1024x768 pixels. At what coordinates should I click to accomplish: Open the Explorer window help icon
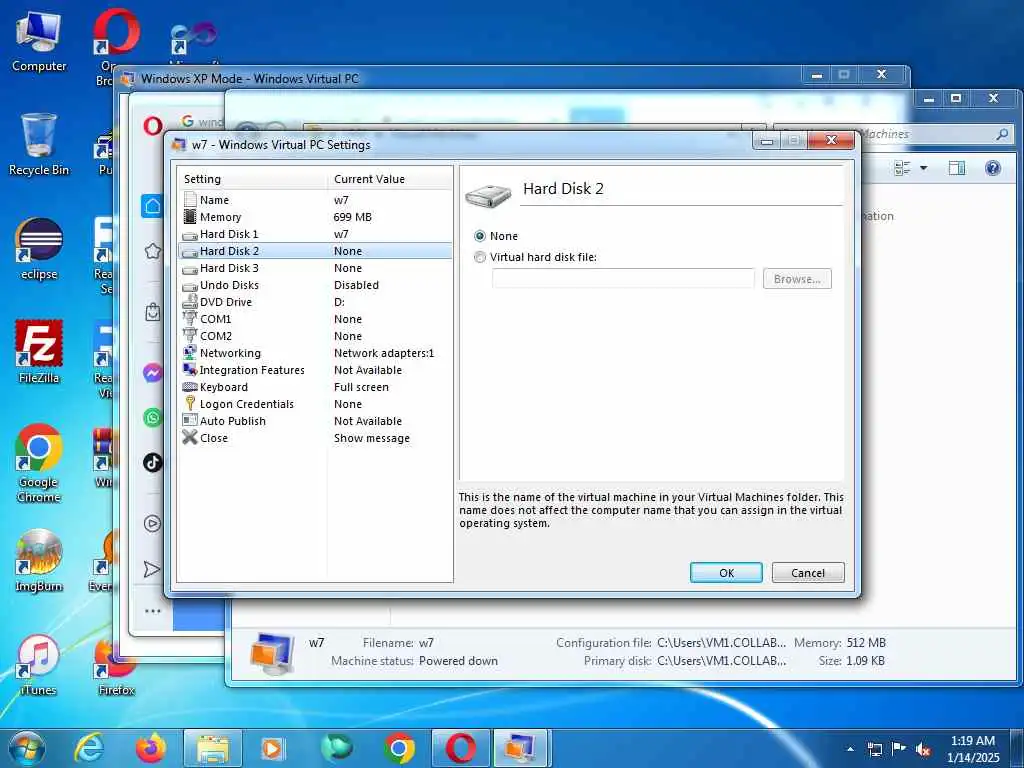point(993,168)
